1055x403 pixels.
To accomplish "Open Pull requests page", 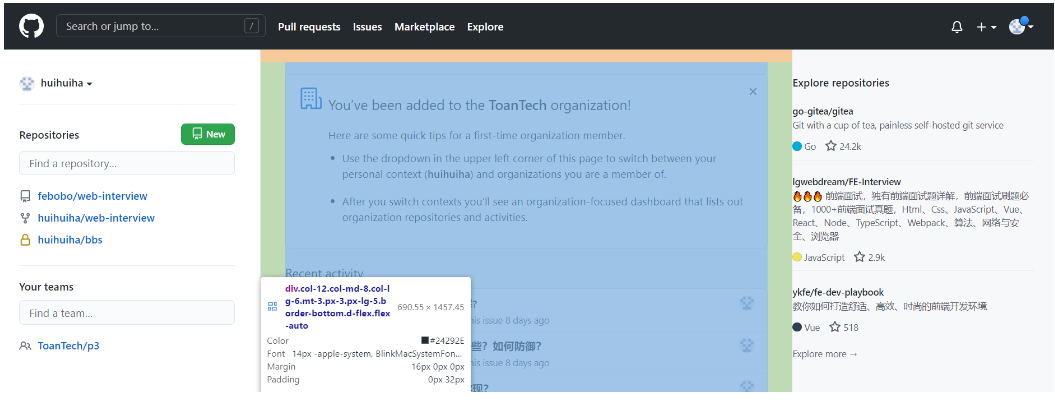I will coord(309,27).
